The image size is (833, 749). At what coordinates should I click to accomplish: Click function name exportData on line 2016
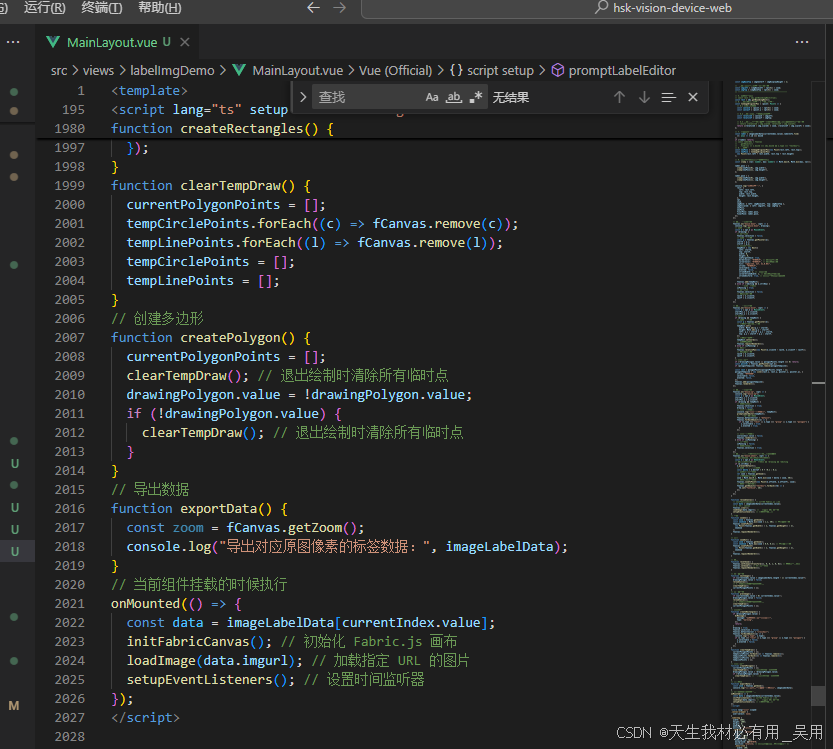point(218,509)
